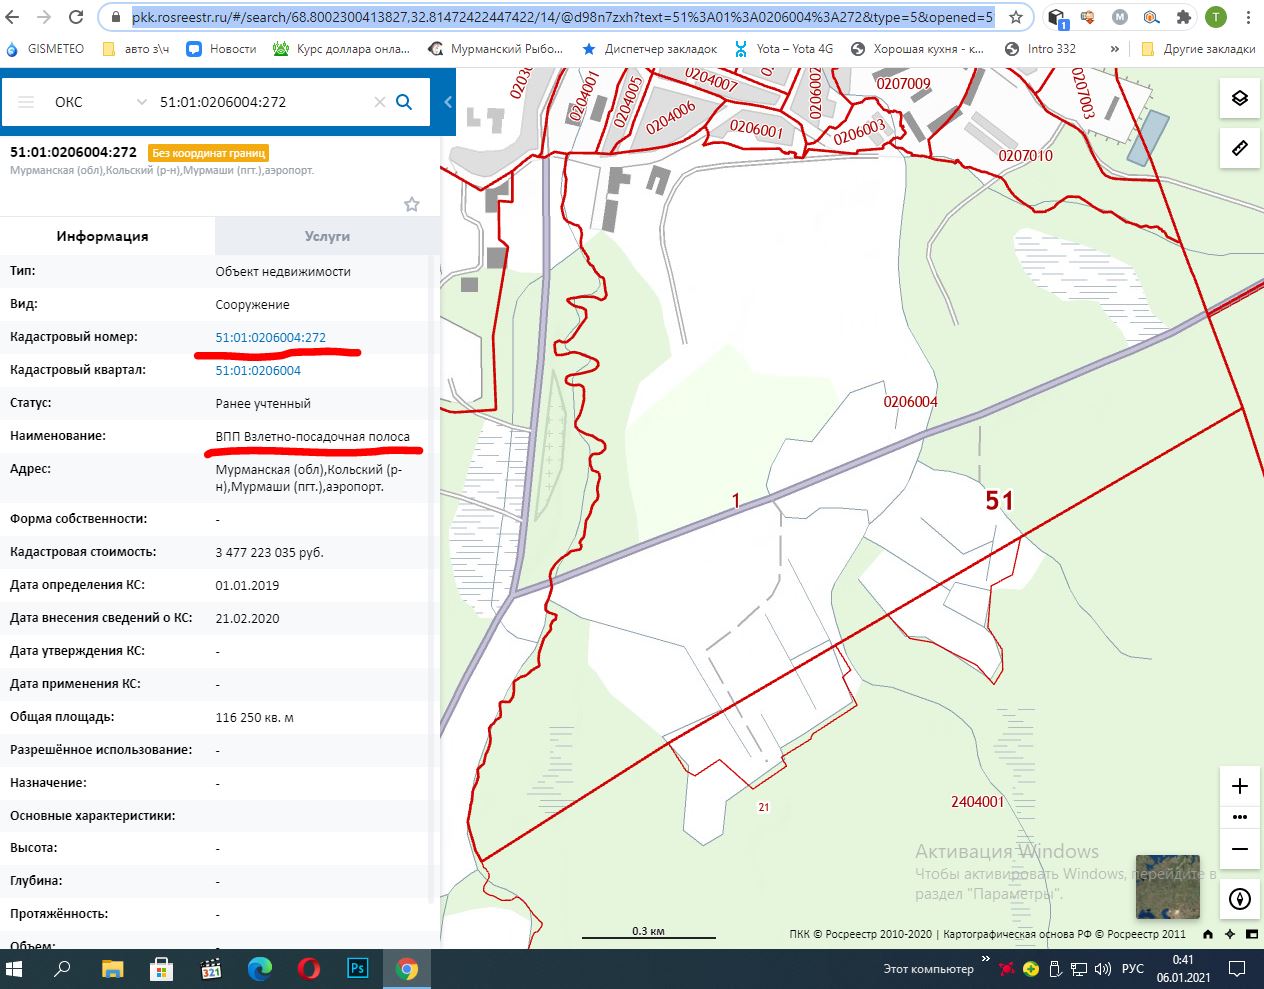
Task: Switch to satellite basemap thumbnail
Action: tap(1167, 887)
